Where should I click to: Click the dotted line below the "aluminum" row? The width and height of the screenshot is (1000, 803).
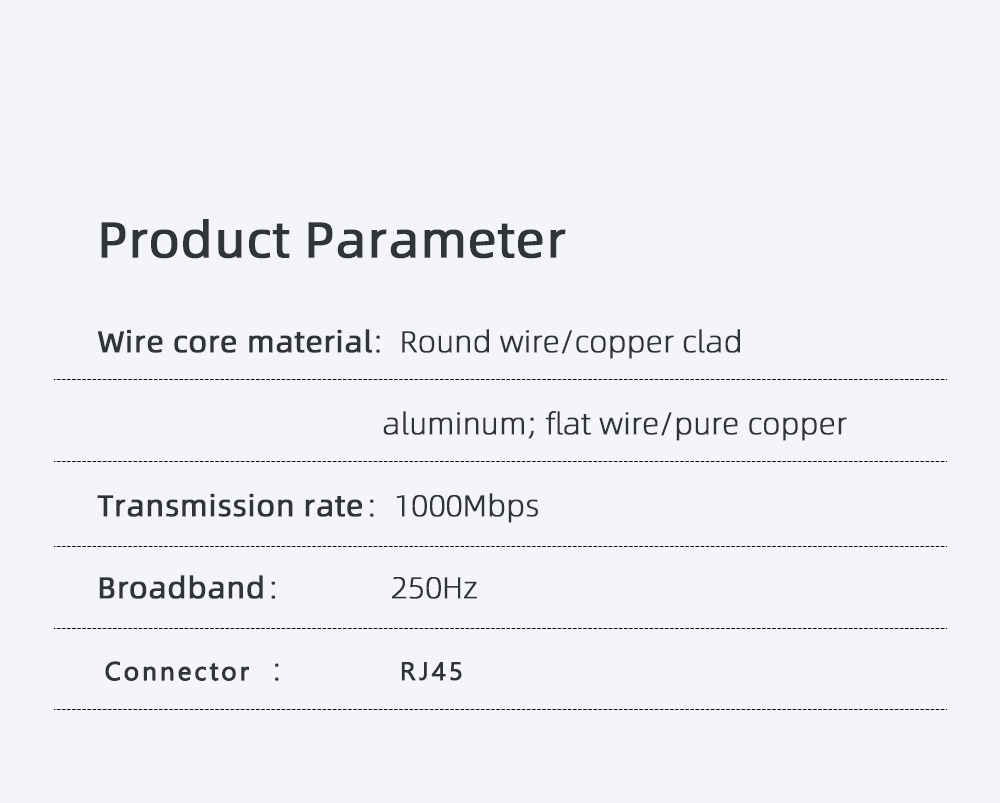(x=500, y=462)
